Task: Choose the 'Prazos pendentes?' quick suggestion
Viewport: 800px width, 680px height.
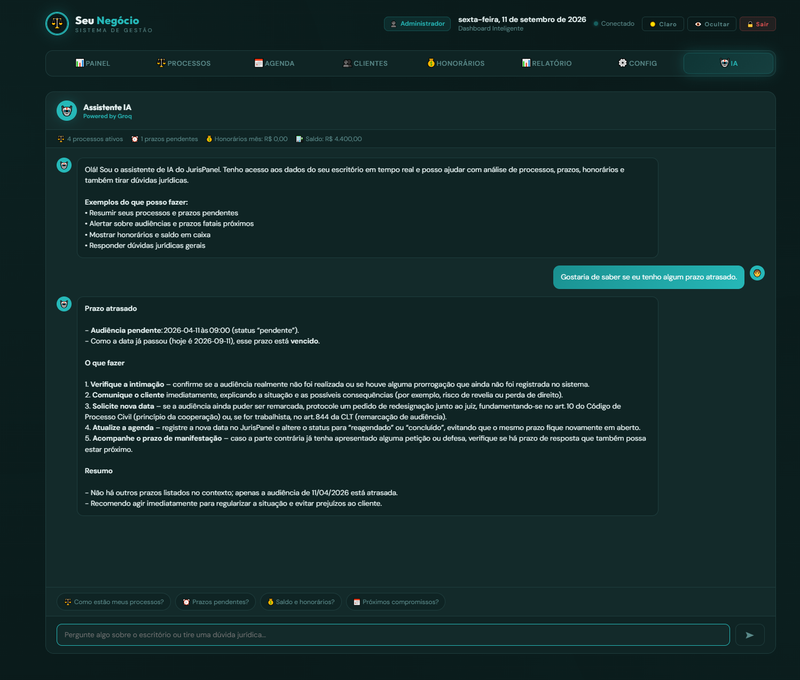Action: (x=215, y=602)
